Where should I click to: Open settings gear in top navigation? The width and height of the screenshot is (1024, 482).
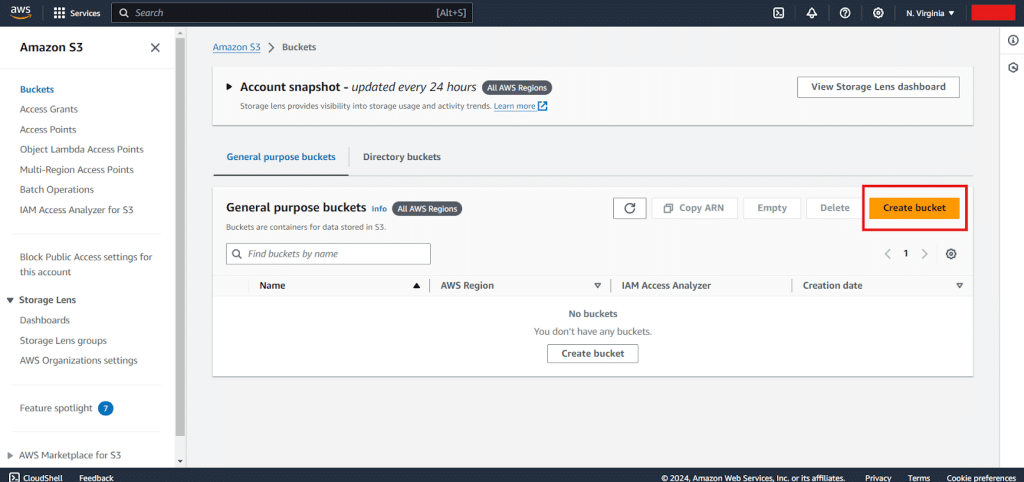click(878, 13)
